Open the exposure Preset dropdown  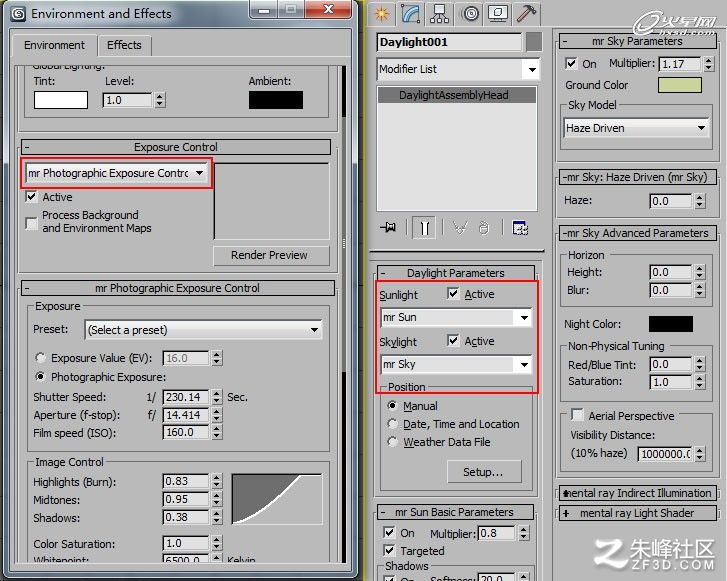tap(203, 330)
